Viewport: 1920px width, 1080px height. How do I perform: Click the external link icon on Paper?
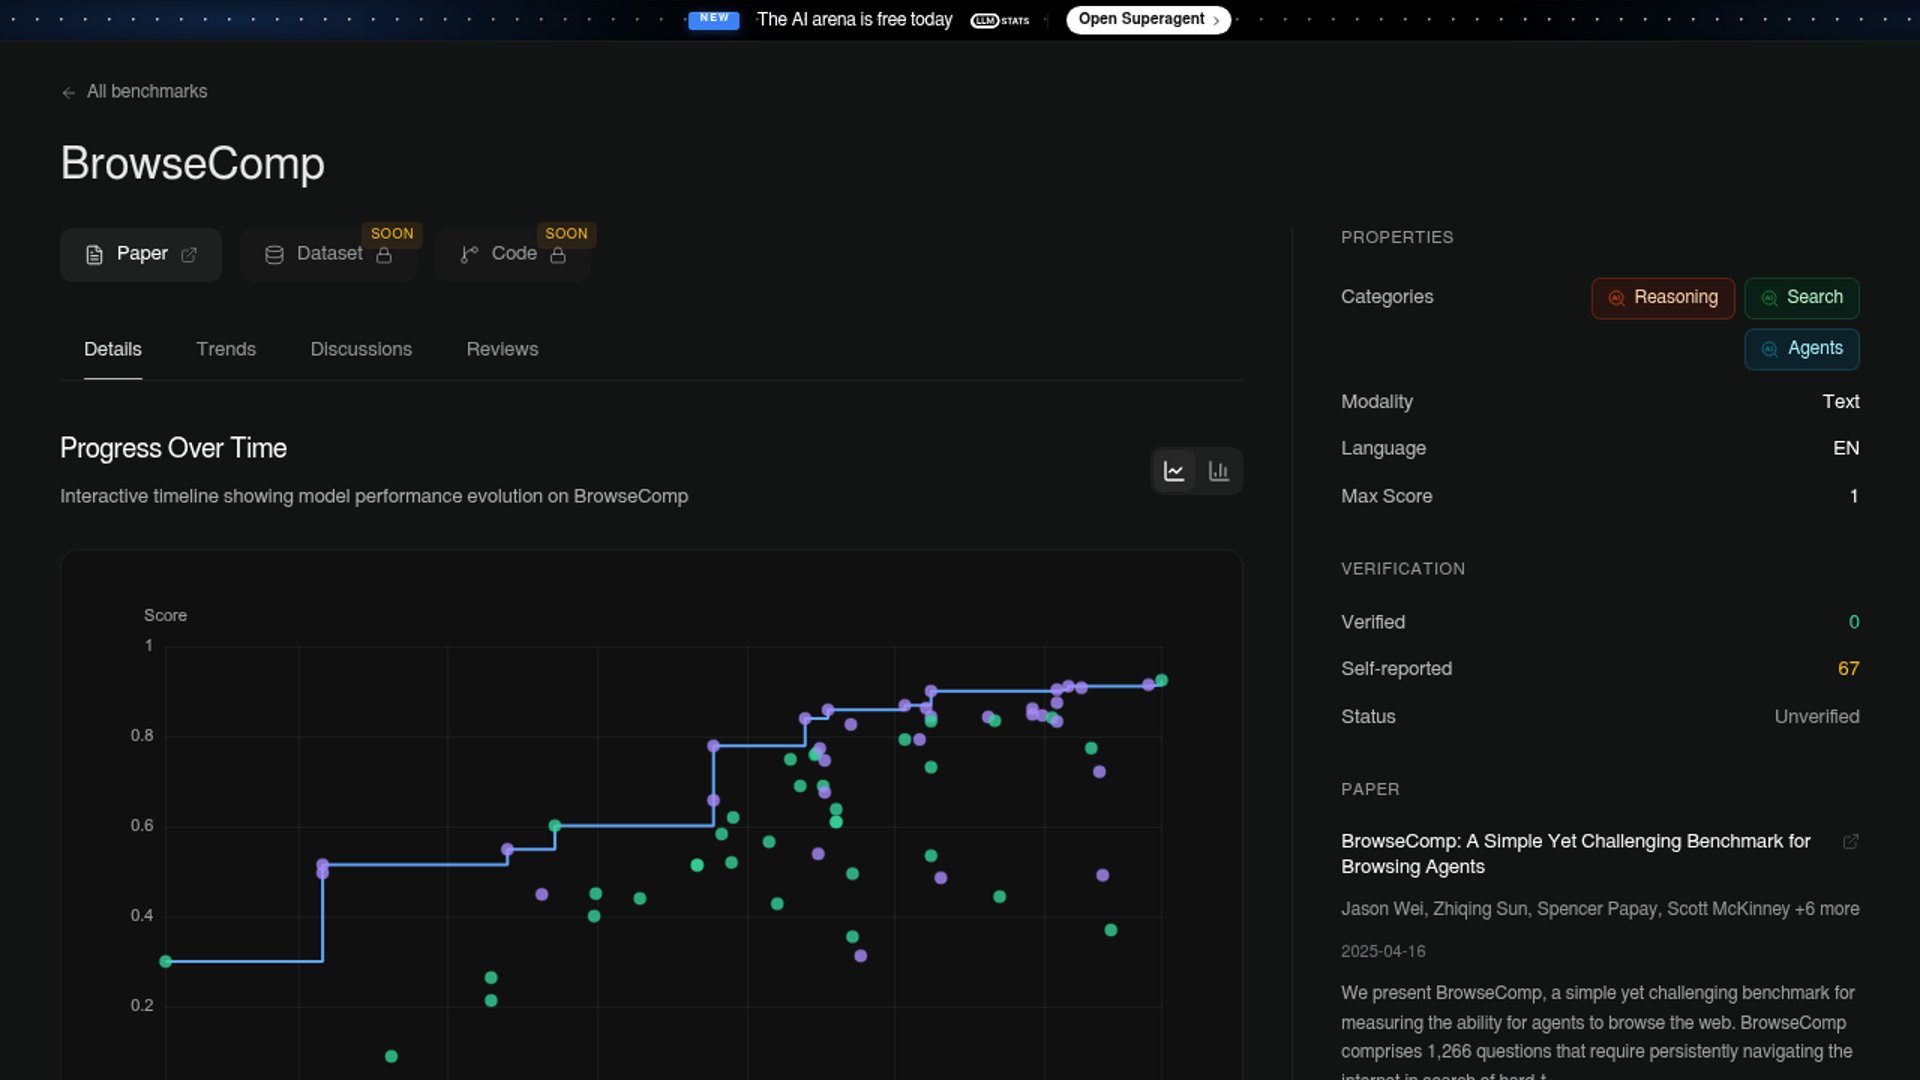coord(189,255)
